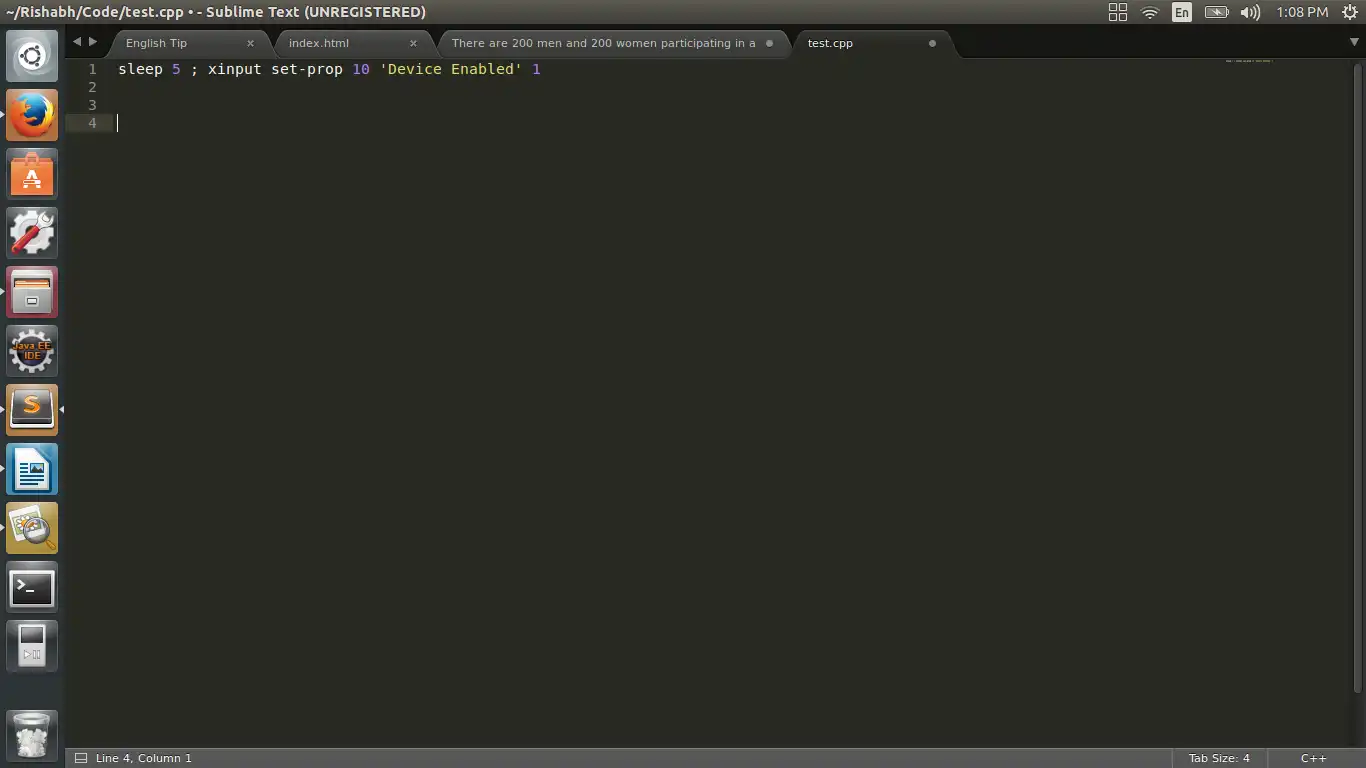Viewport: 1366px width, 768px height.
Task: Click the unsaved dot on test.cpp tab
Action: [x=932, y=43]
